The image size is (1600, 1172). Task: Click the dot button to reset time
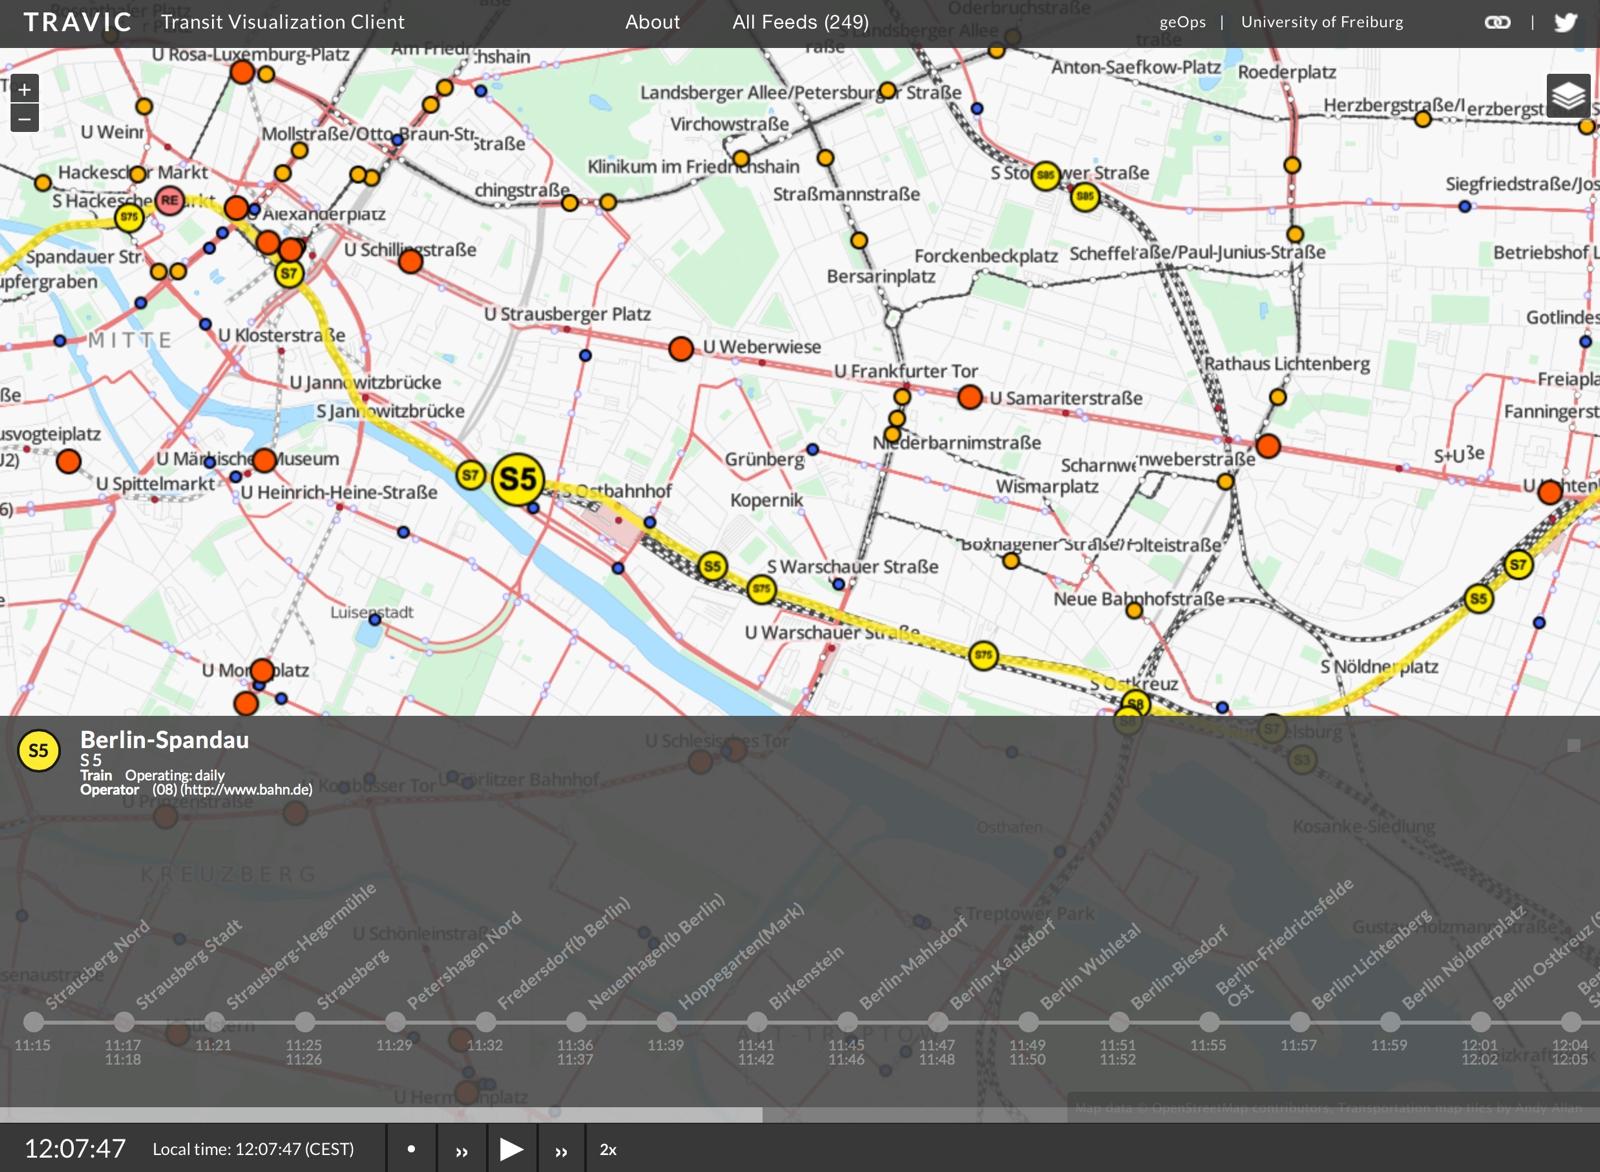pyautogui.click(x=411, y=1149)
